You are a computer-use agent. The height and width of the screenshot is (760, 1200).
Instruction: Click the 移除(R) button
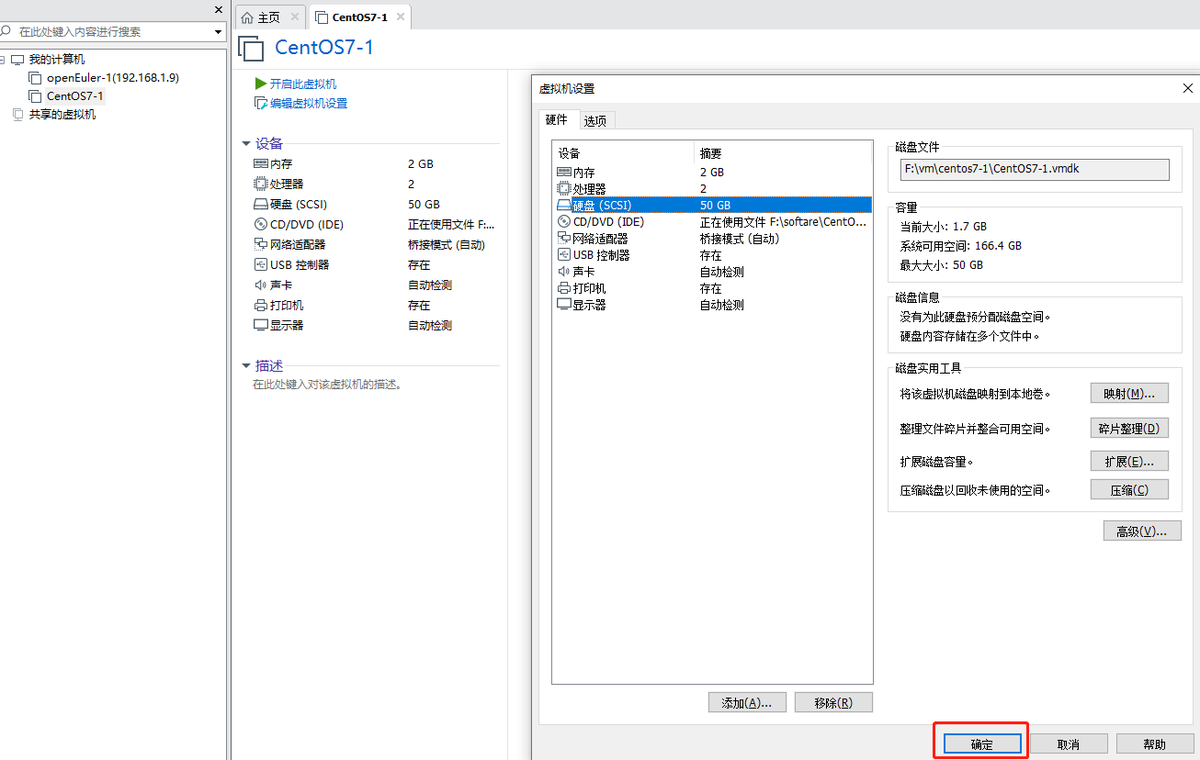(833, 703)
